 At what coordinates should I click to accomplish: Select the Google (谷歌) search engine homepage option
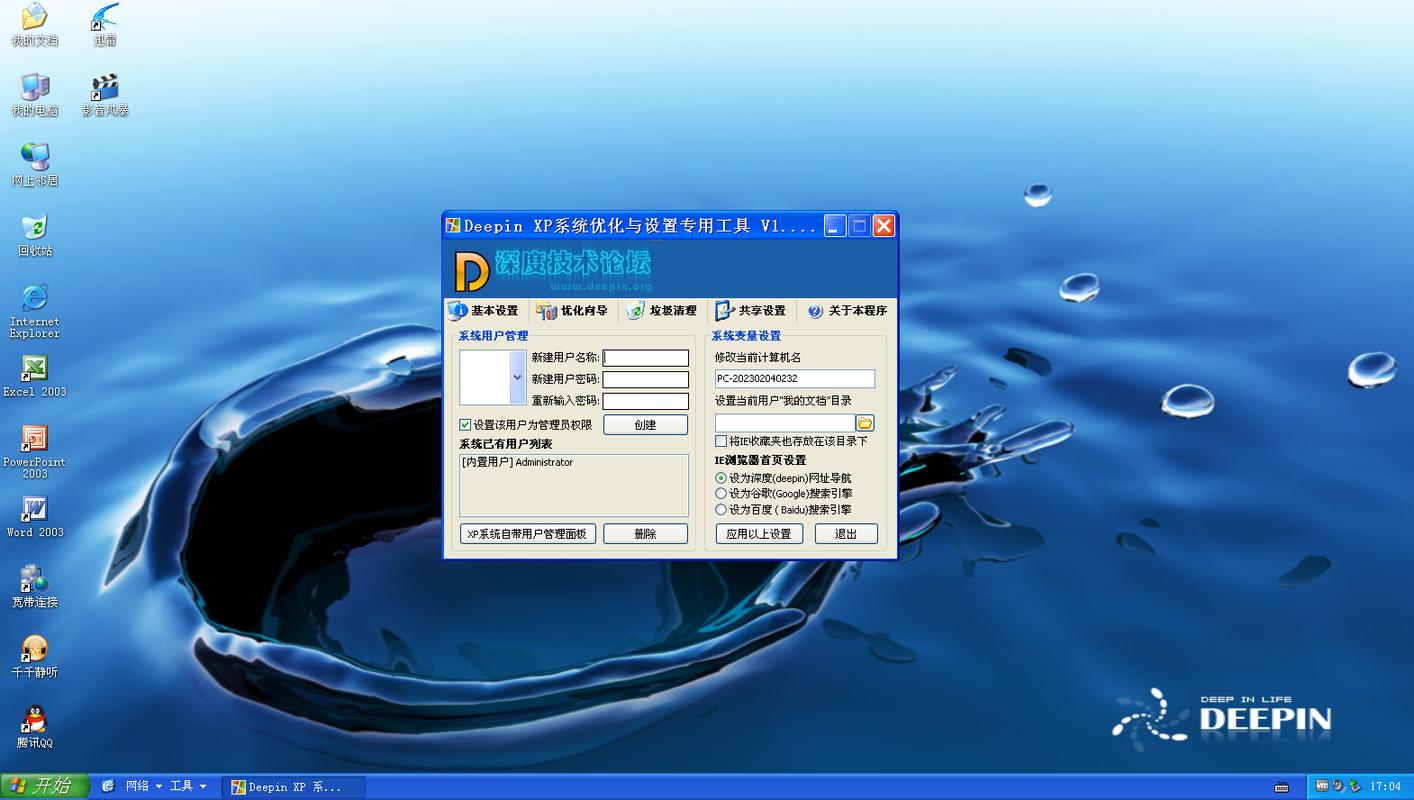point(721,493)
